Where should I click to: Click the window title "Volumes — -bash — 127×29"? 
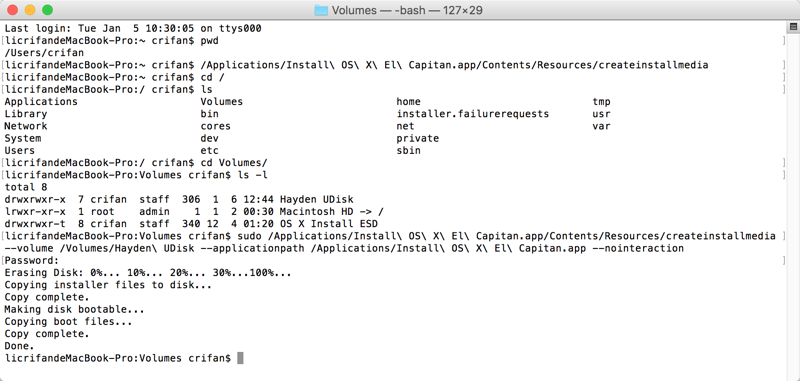coord(407,10)
